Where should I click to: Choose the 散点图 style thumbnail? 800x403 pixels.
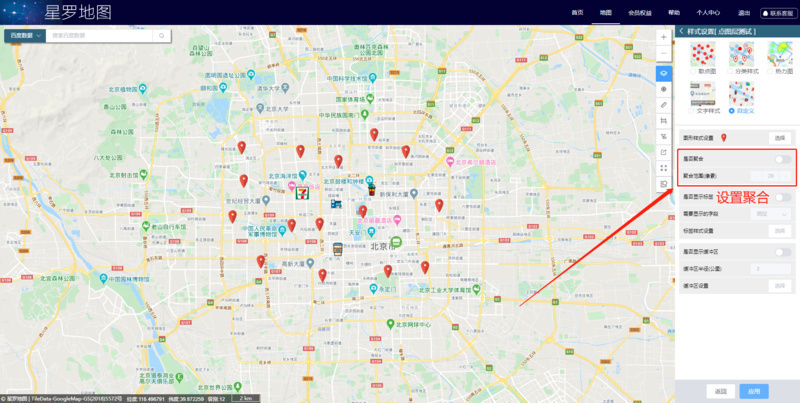pyautogui.click(x=703, y=54)
